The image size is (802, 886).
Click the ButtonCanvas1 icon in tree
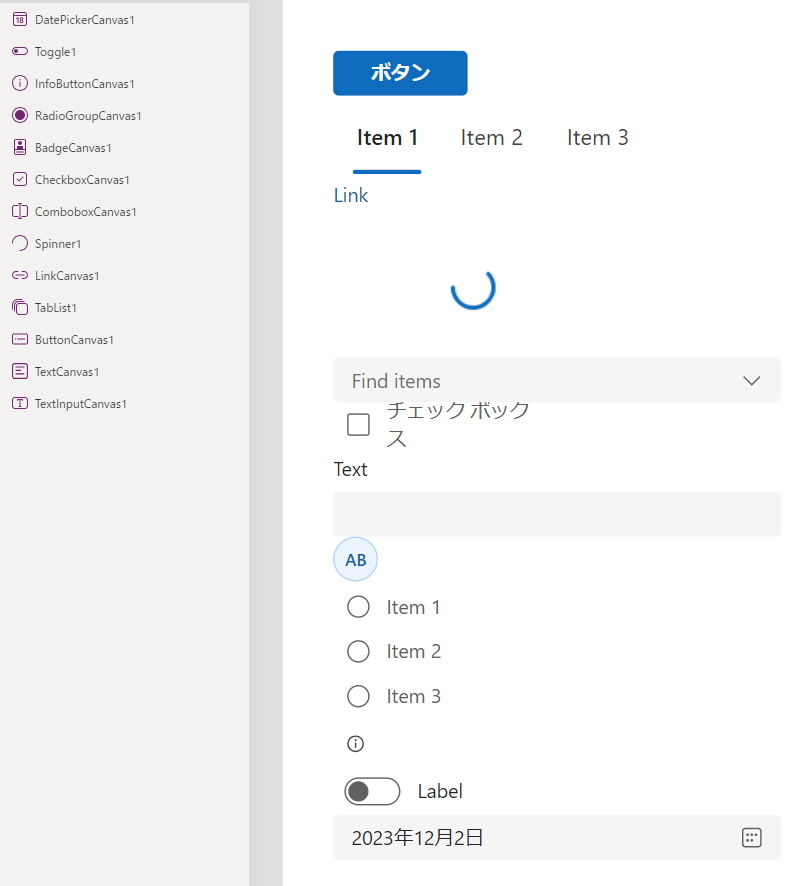20,340
